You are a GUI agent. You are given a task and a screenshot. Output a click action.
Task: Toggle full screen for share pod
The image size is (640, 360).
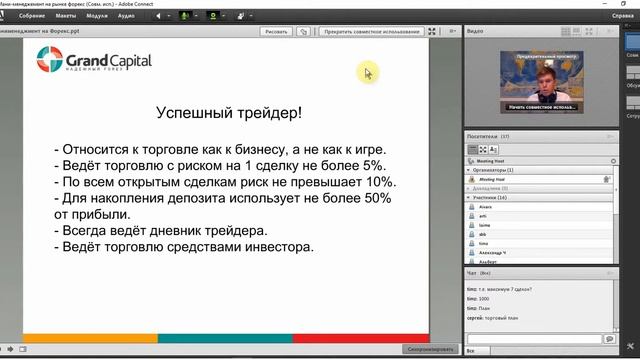coord(432,31)
